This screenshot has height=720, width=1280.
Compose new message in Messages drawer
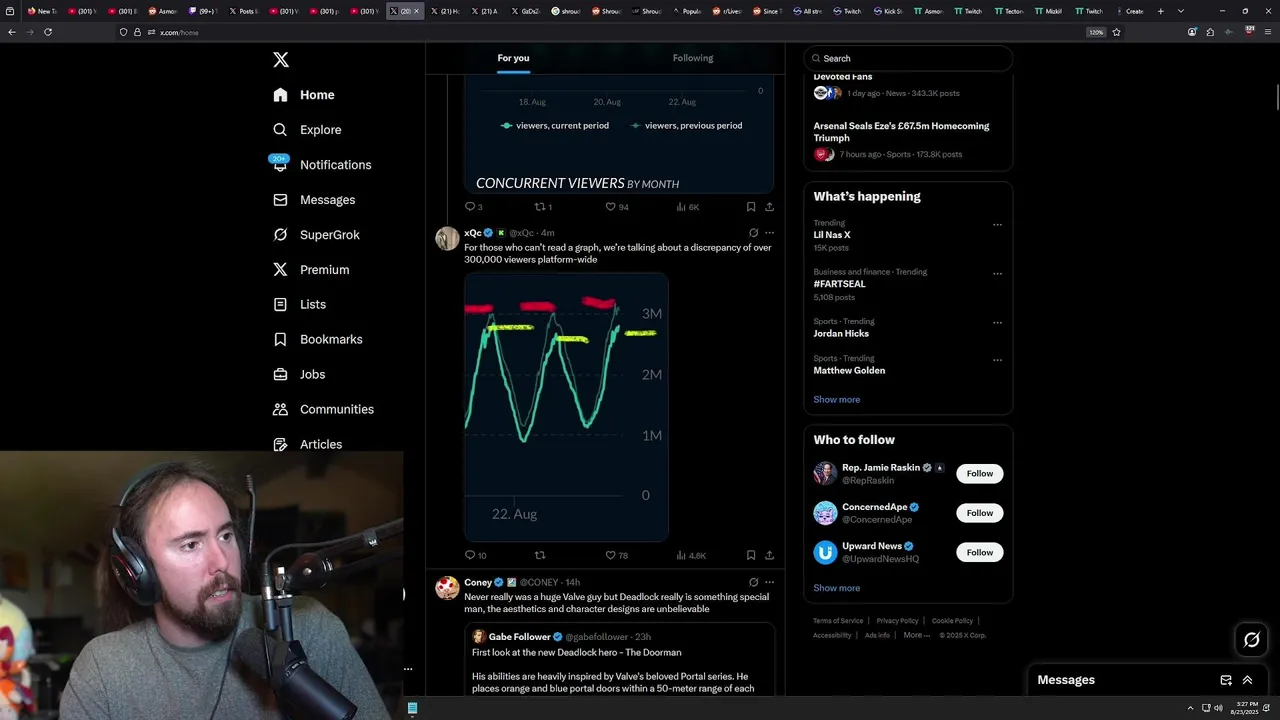coord(1226,680)
